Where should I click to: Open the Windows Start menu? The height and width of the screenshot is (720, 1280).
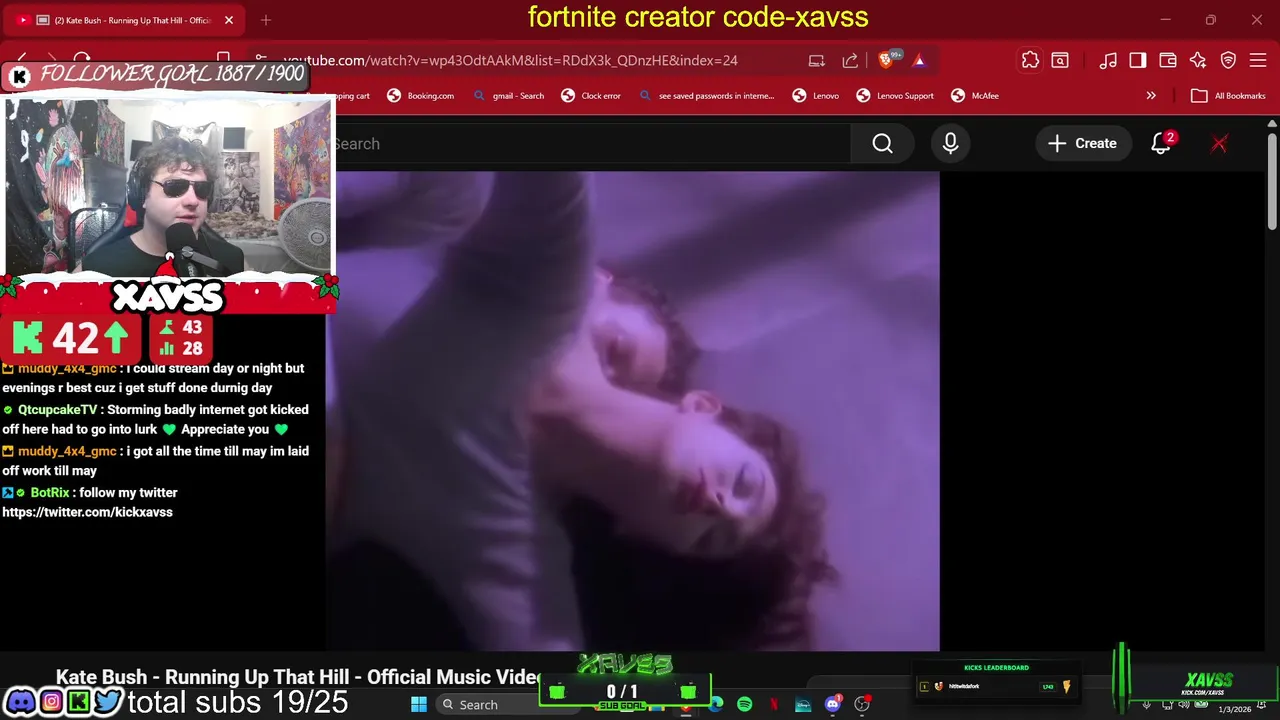pos(419,704)
